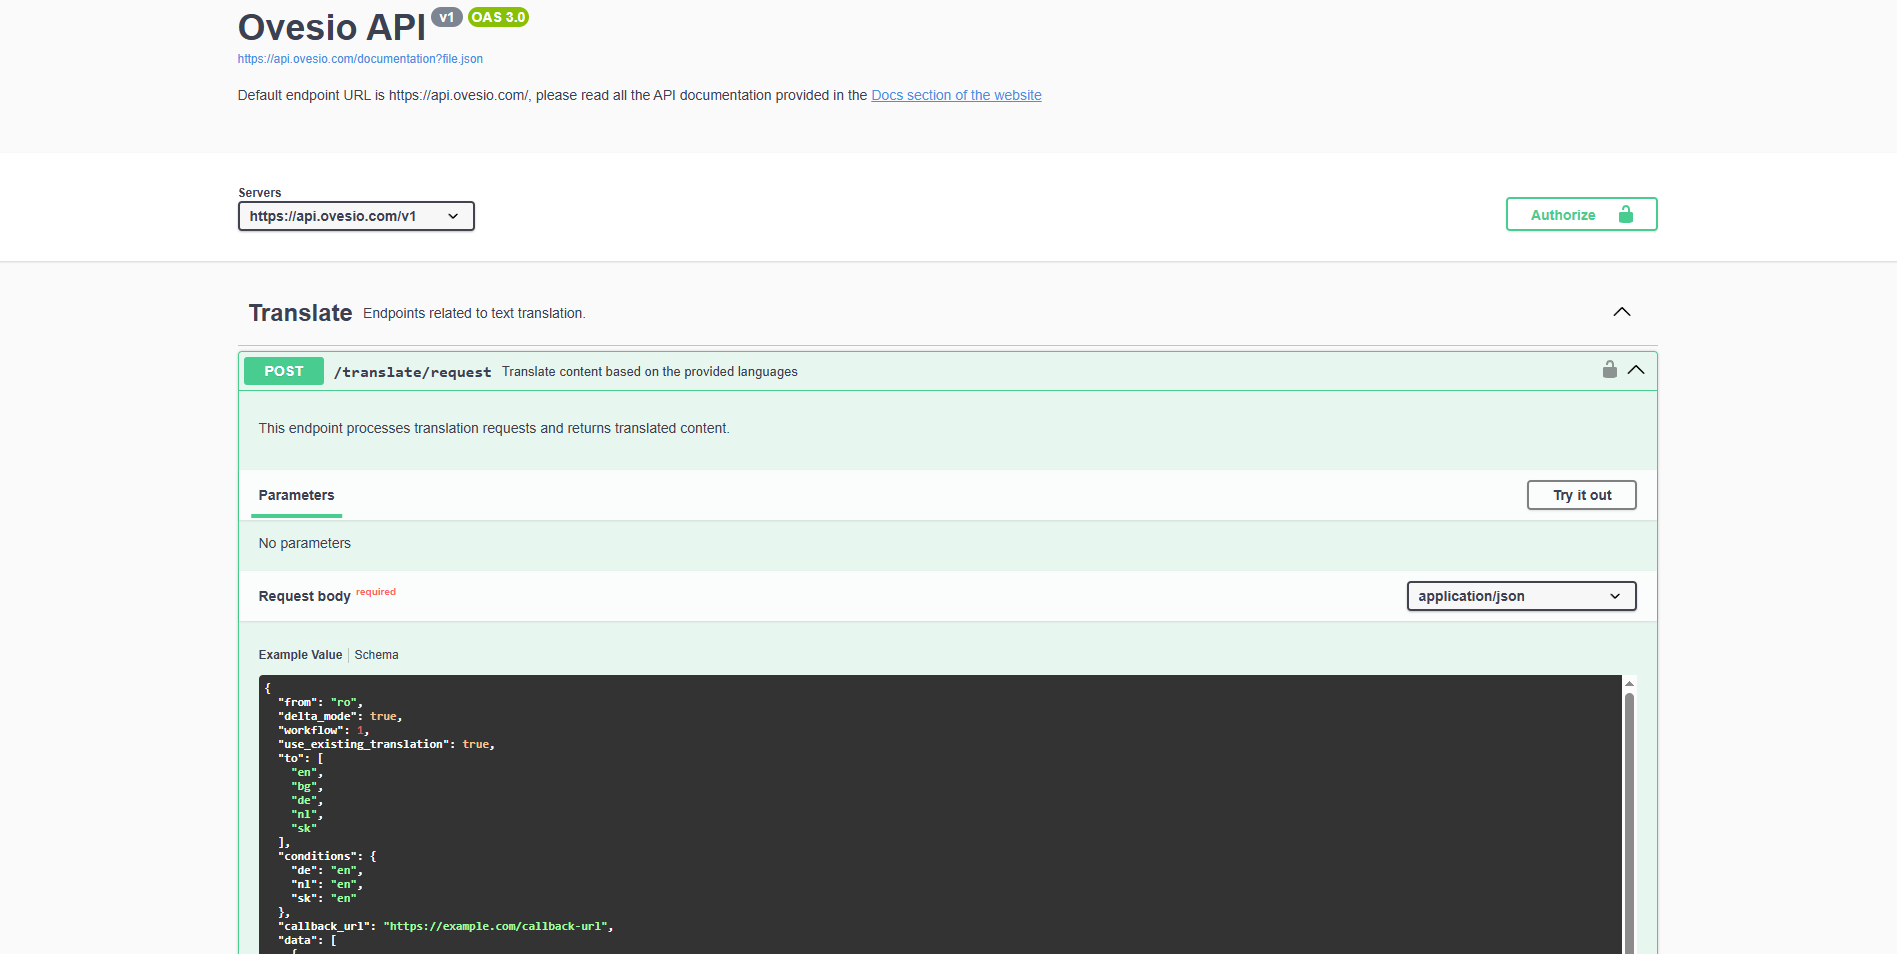
Task: Click the Try it out button
Action: pos(1581,495)
